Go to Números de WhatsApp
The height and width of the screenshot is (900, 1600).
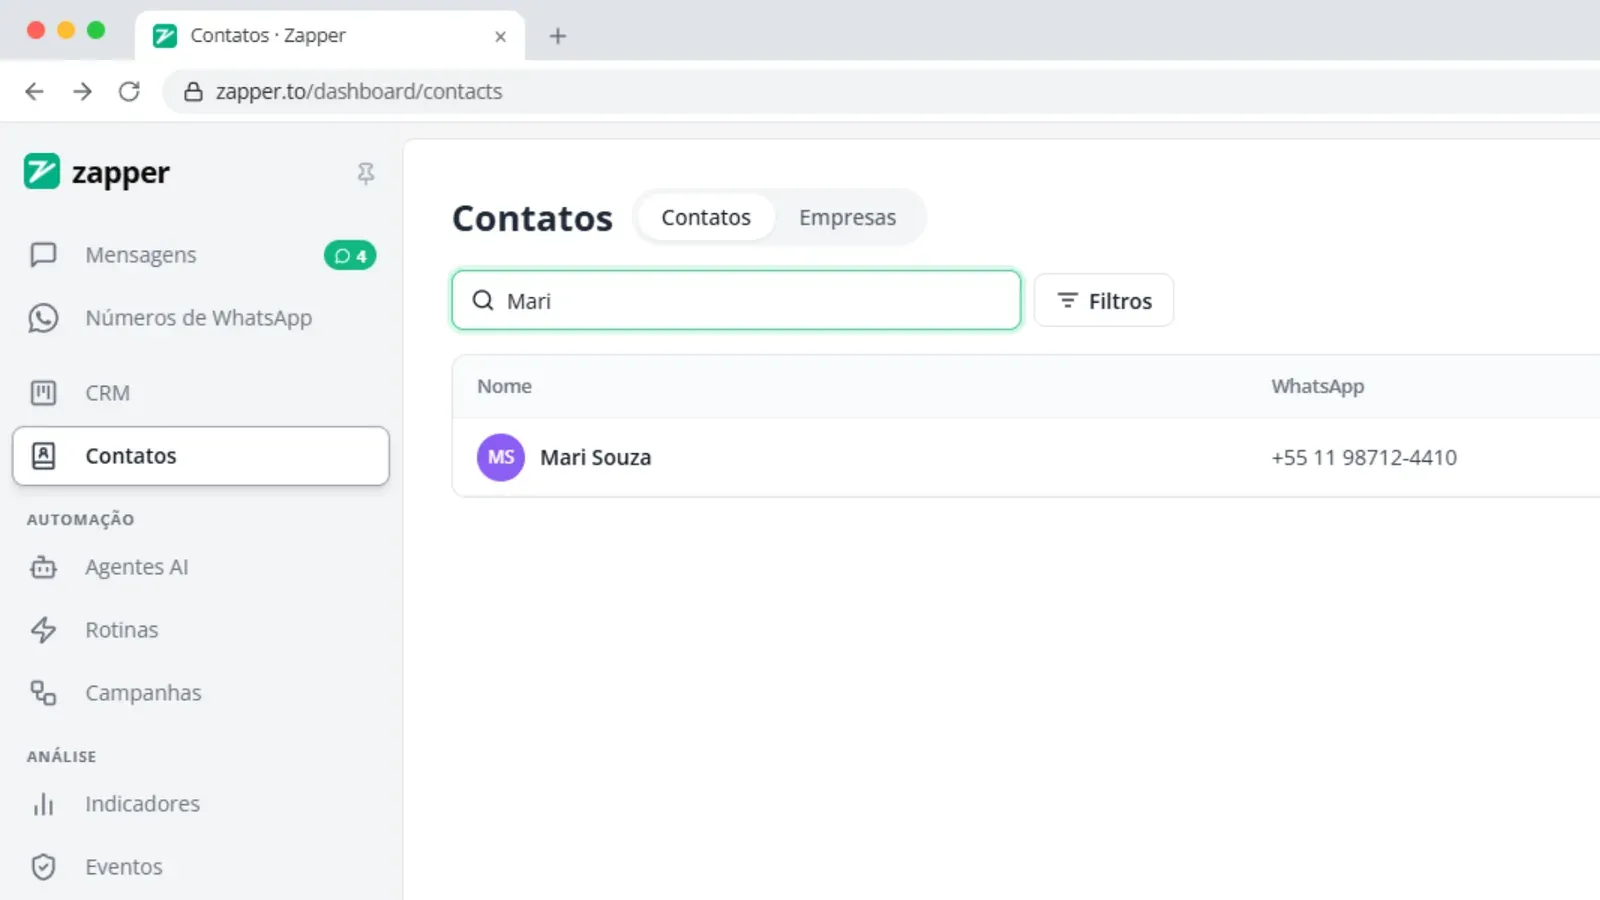point(201,318)
